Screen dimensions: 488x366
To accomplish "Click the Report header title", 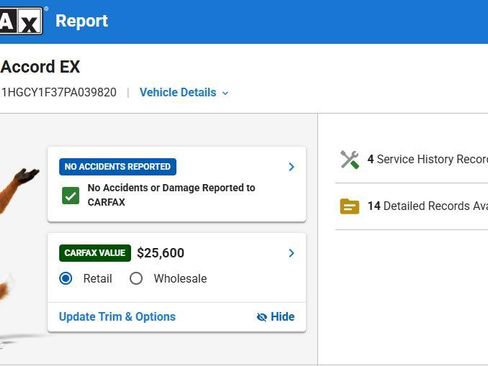I will [82, 21].
